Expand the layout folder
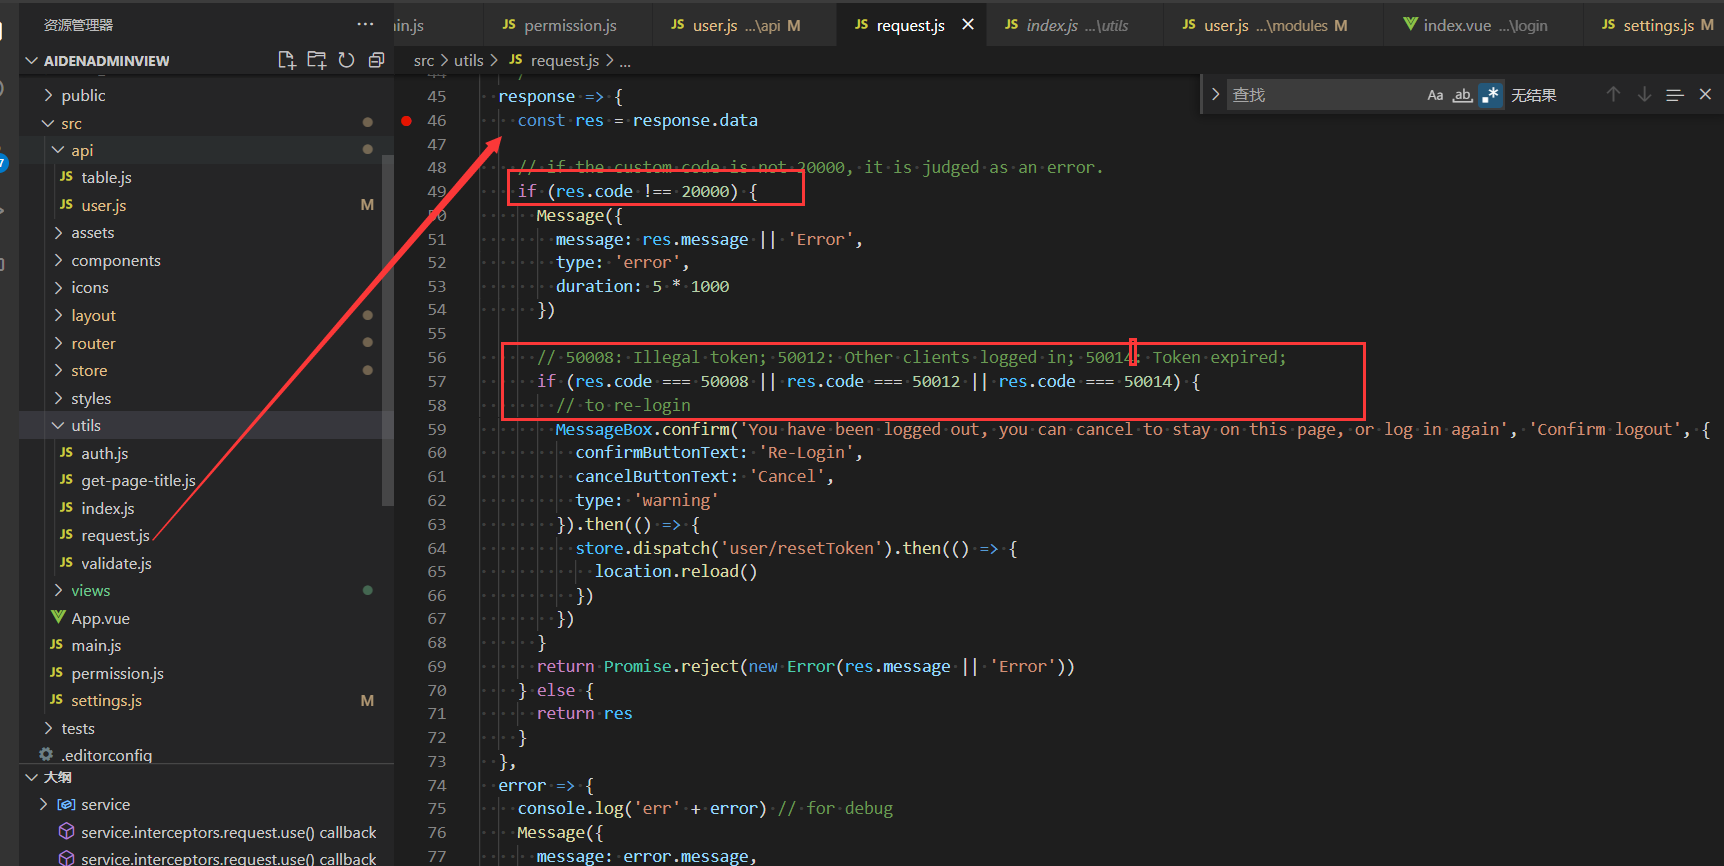Image resolution: width=1724 pixels, height=866 pixels. coord(93,315)
